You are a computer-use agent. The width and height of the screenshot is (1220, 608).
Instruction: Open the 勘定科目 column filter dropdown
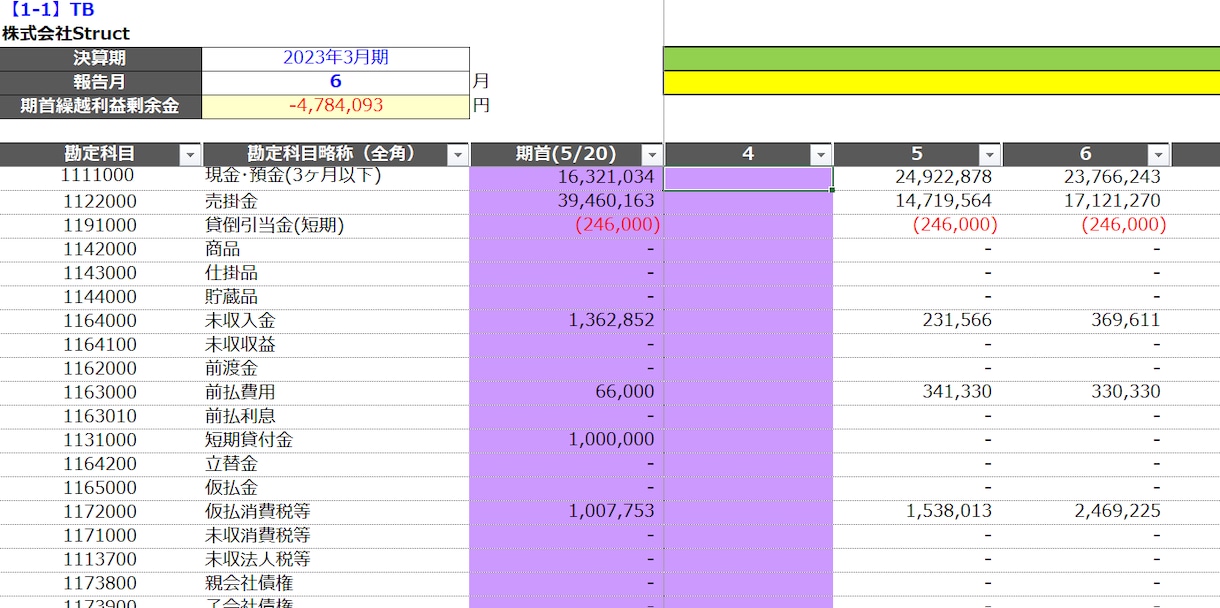tap(189, 155)
